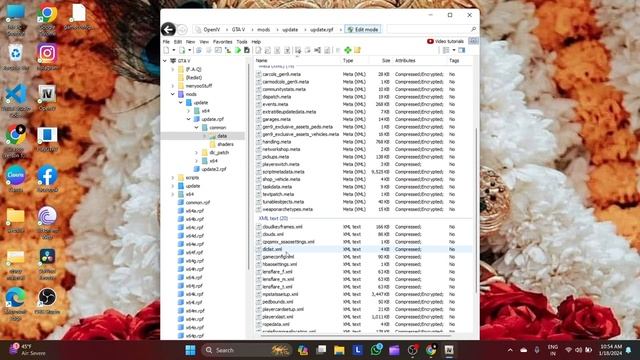
Task: Open the new file dropdown arrow
Action: [173, 50]
